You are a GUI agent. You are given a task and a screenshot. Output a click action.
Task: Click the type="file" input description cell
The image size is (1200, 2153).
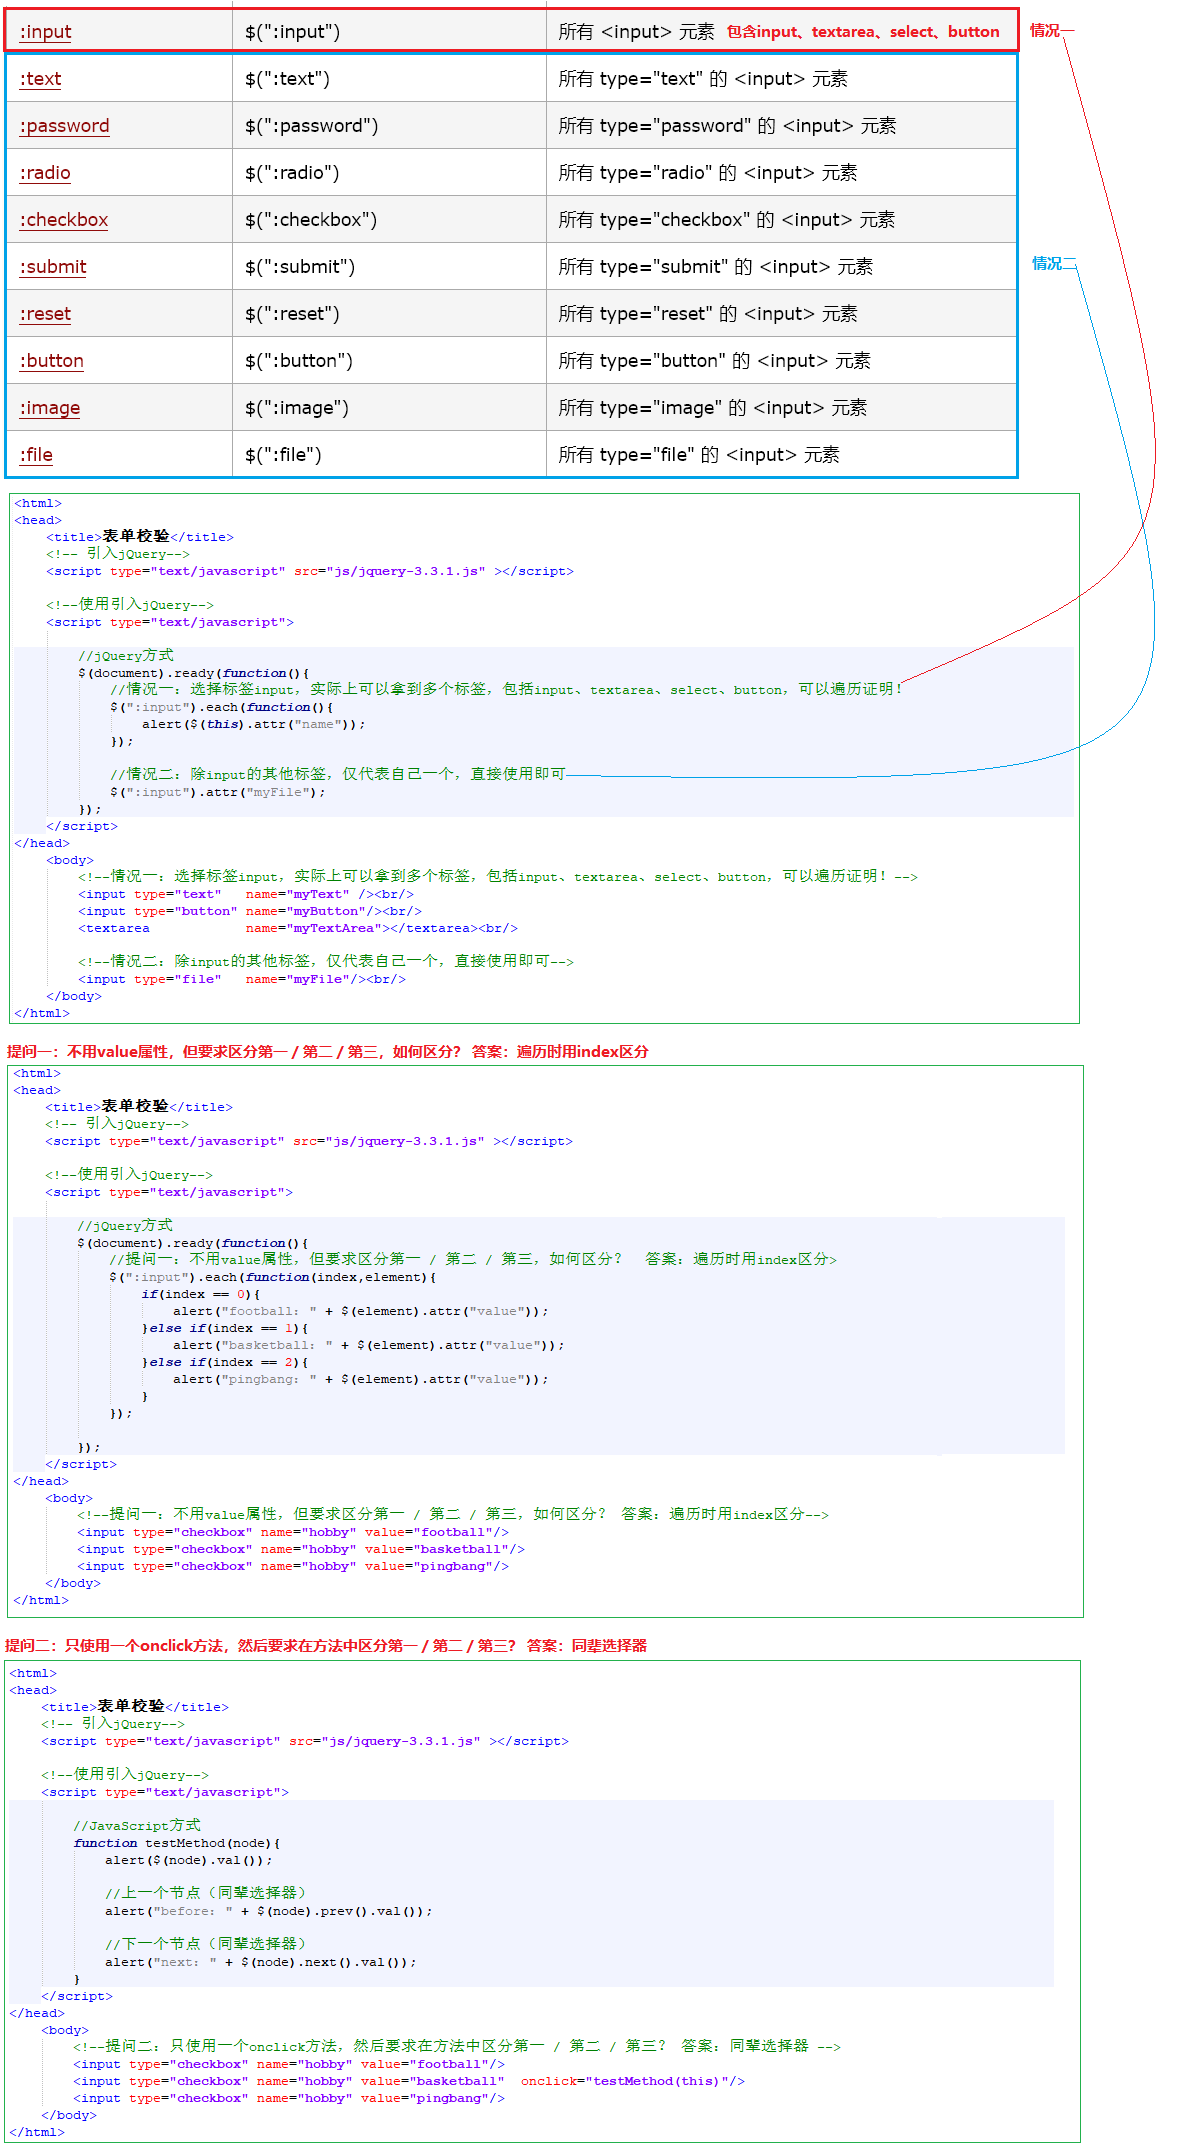click(x=698, y=455)
